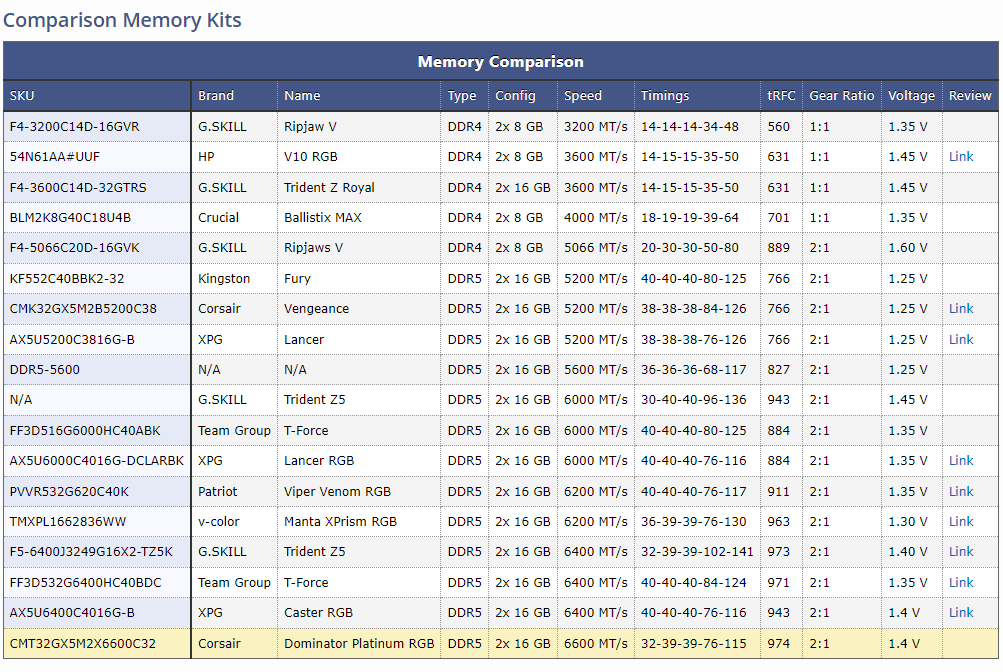
Task: Click the brand v-color
Action: (x=218, y=522)
